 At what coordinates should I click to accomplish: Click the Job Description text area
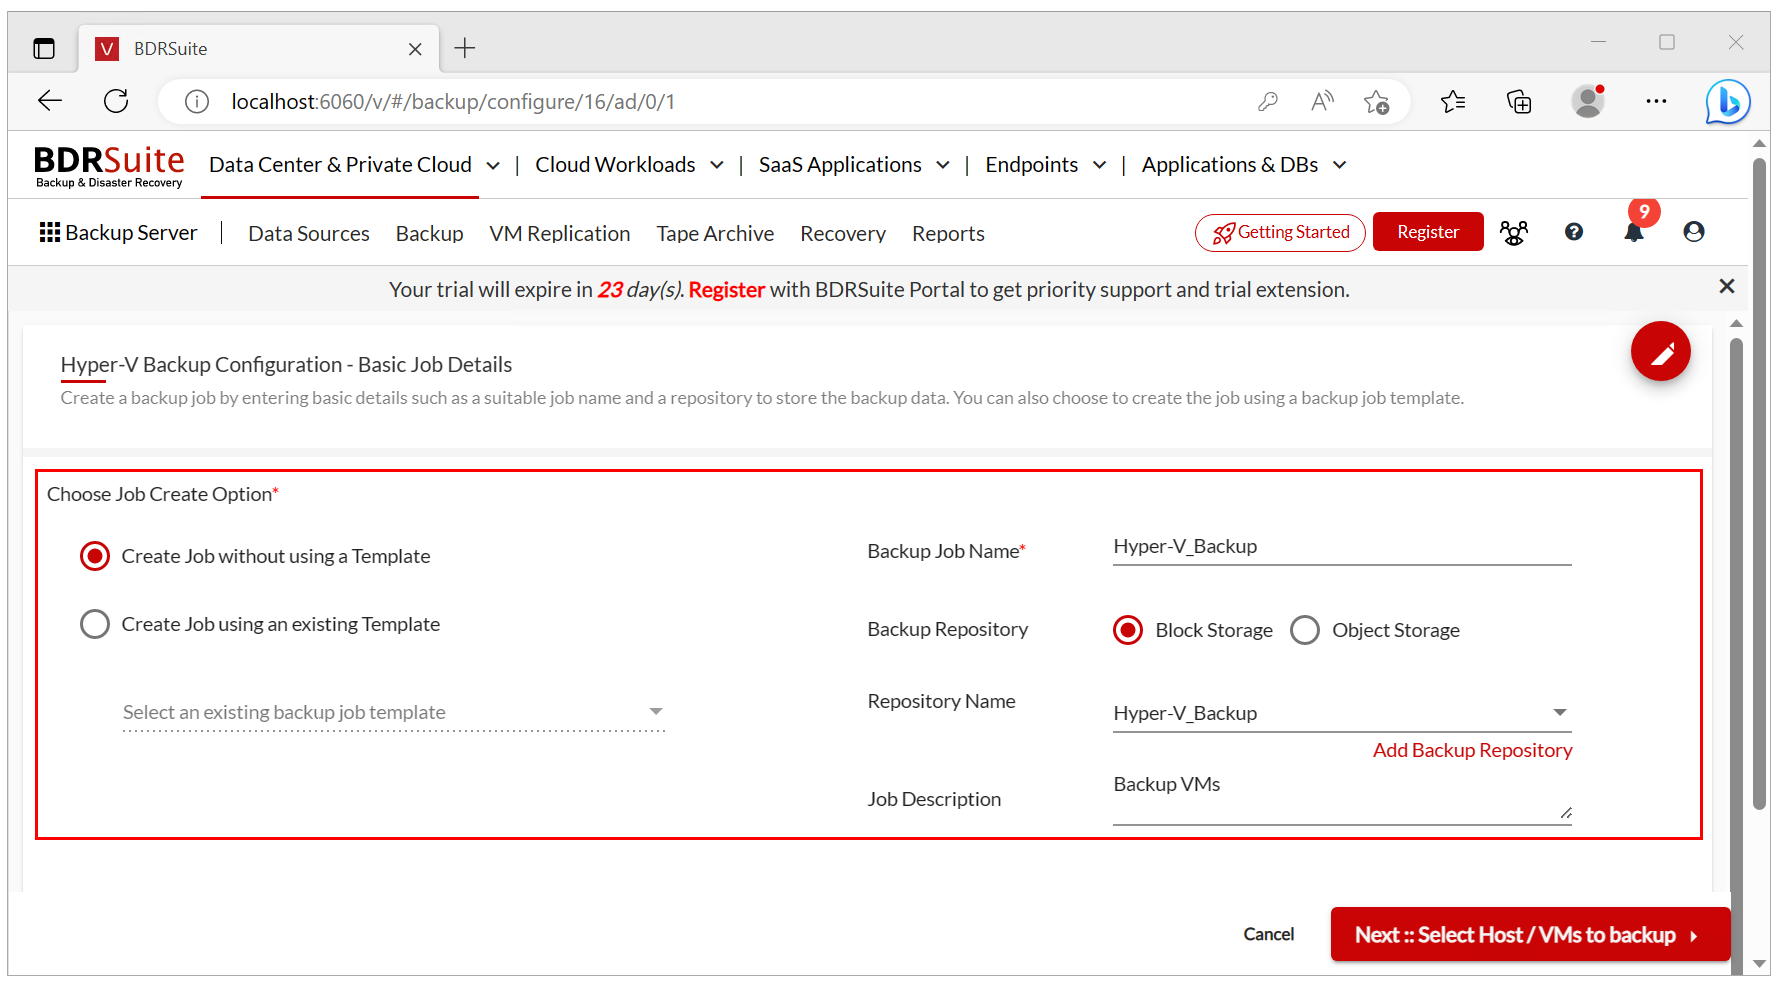tap(1342, 798)
